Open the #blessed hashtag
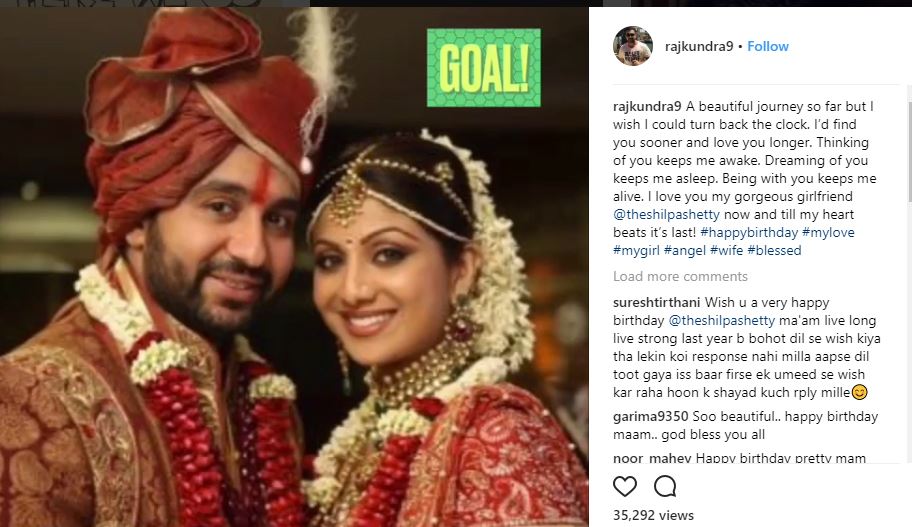The height and width of the screenshot is (527, 912). pyautogui.click(x=774, y=251)
